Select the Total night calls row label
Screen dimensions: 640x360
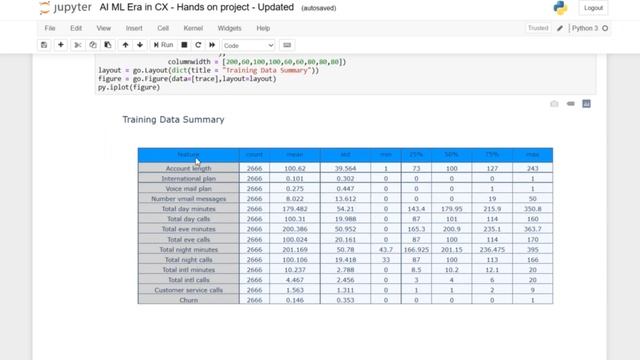[x=189, y=260]
